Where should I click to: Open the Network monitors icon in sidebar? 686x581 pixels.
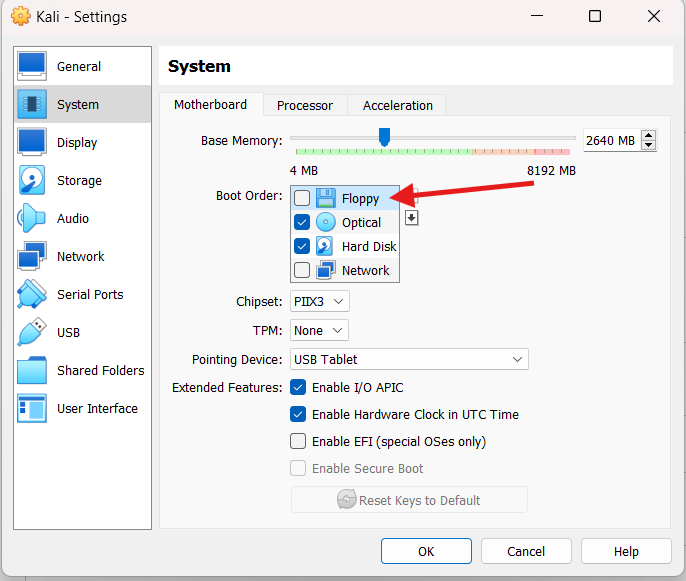click(x=32, y=256)
